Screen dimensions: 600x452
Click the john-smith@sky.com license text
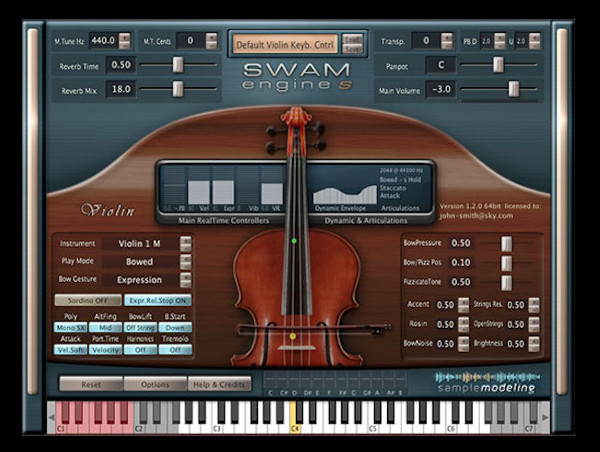(476, 216)
